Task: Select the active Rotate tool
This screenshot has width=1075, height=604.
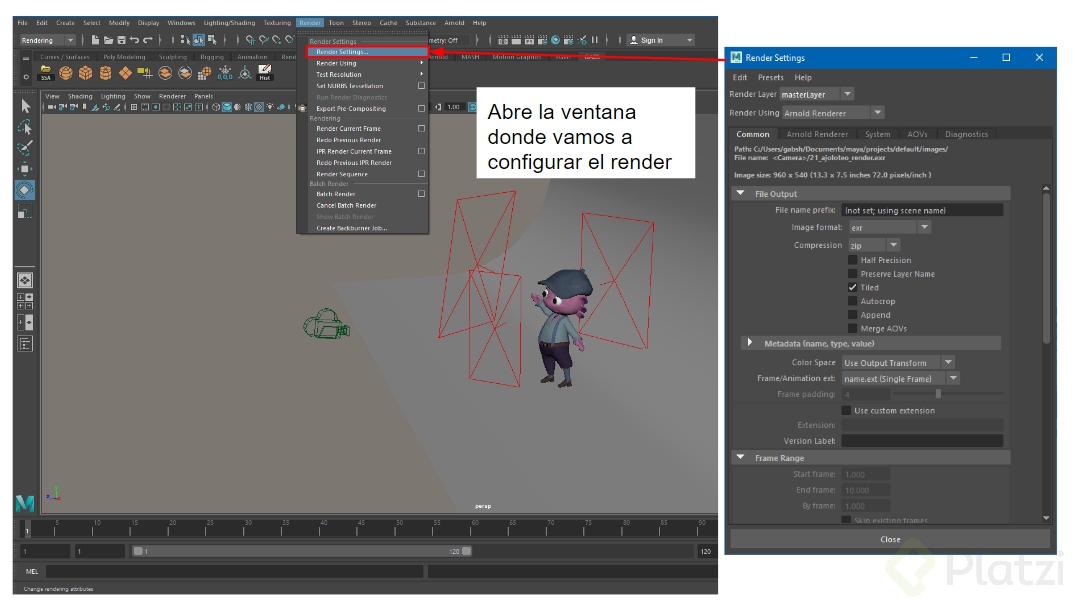Action: tap(25, 190)
